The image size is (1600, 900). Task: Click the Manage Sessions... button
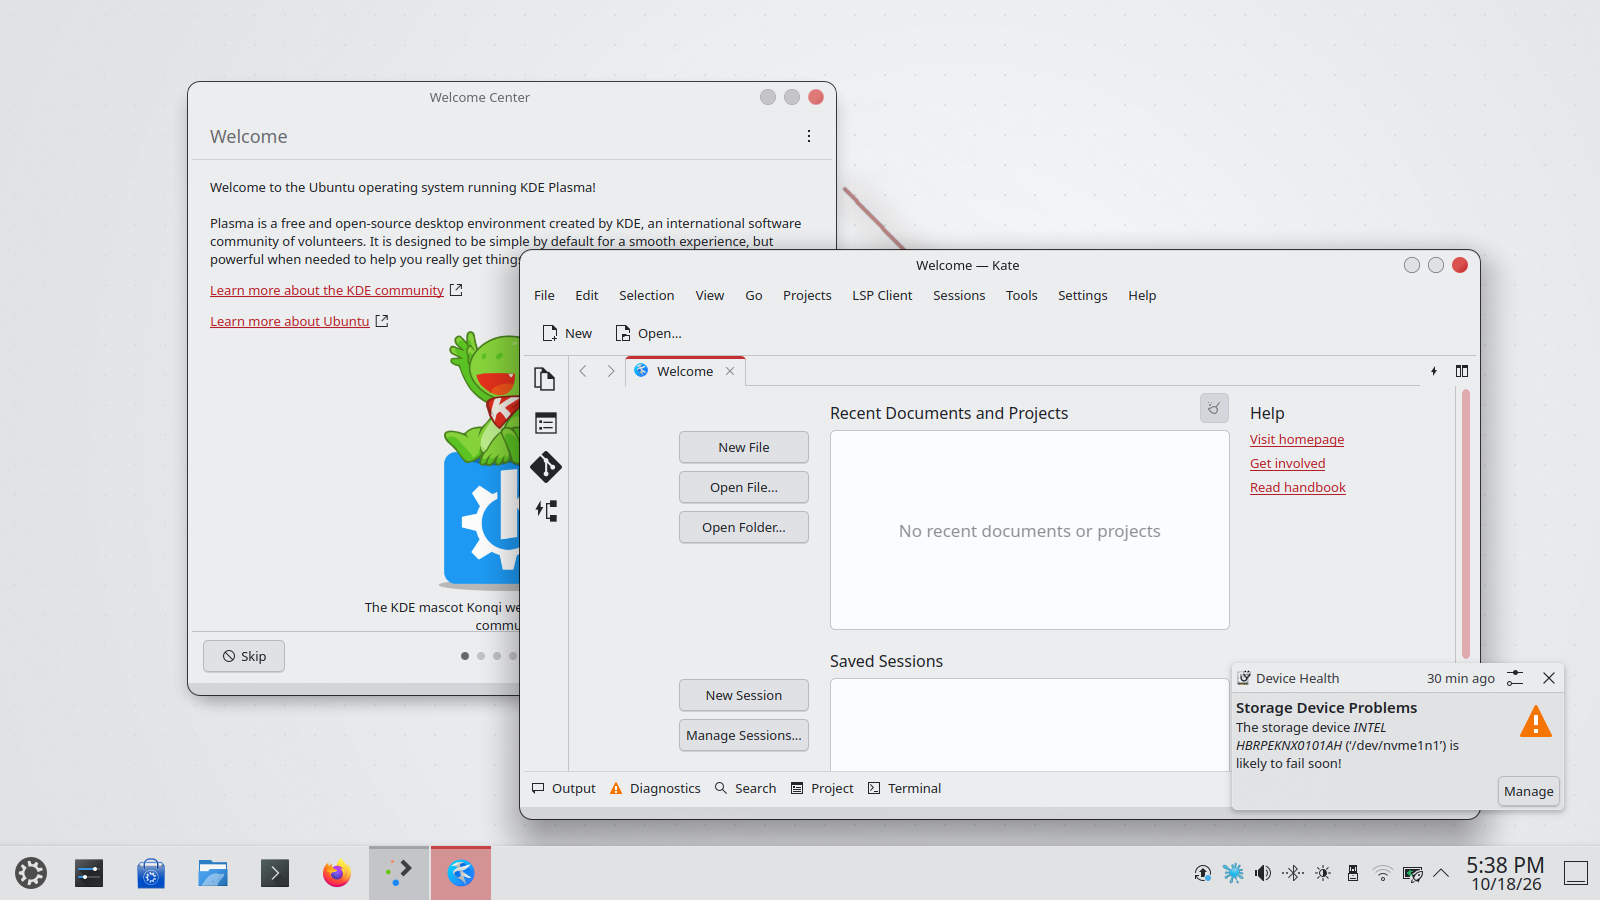pos(744,735)
